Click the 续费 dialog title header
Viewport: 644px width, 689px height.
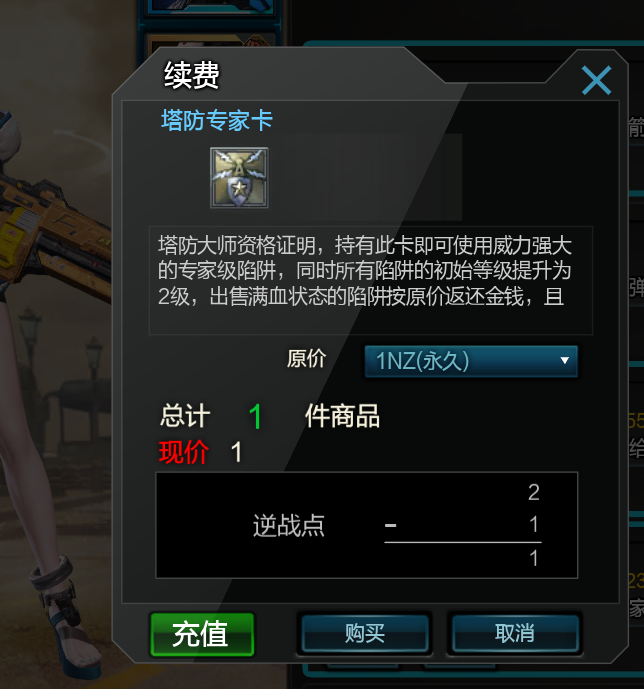pyautogui.click(x=192, y=75)
